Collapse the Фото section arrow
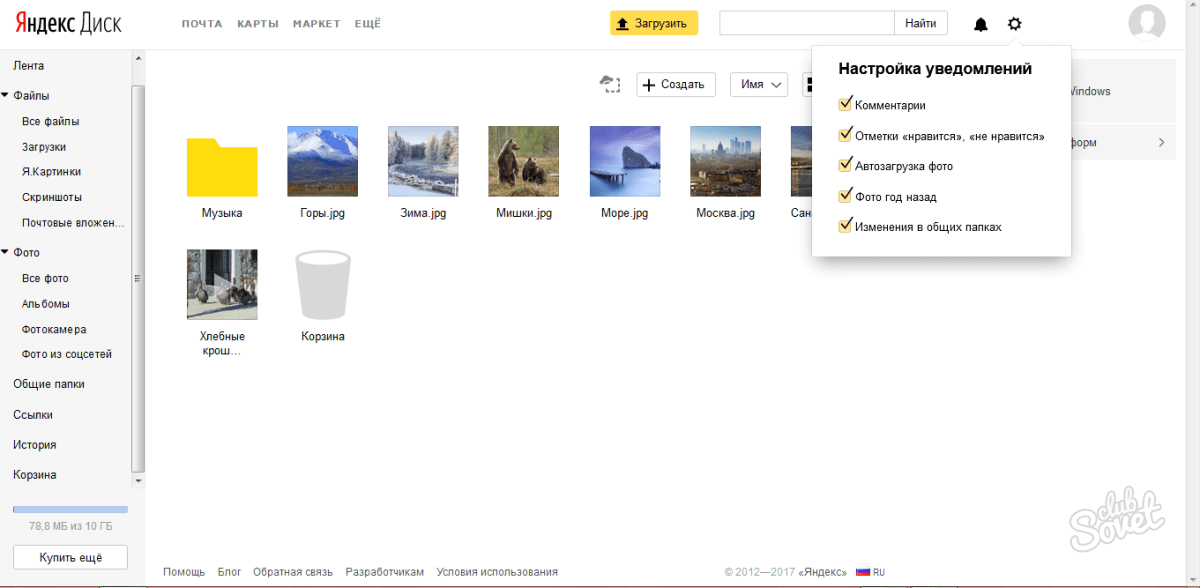 tap(5, 253)
